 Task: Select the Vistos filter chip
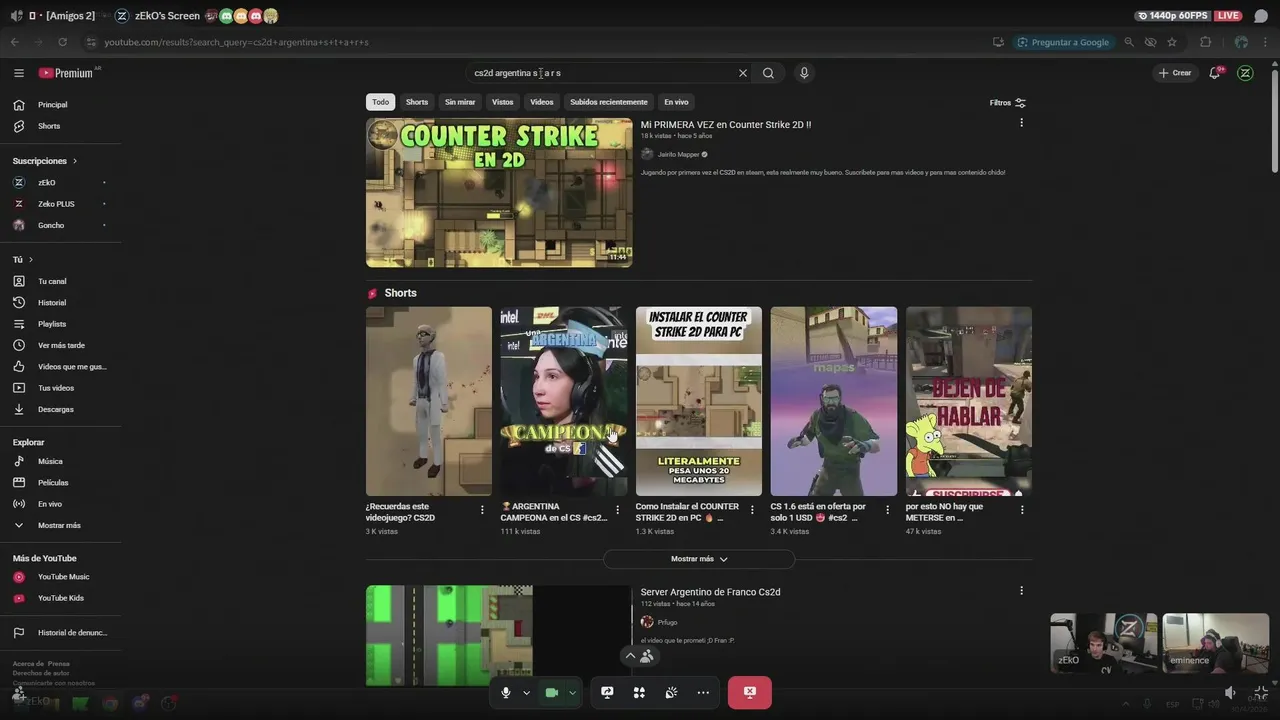503,102
